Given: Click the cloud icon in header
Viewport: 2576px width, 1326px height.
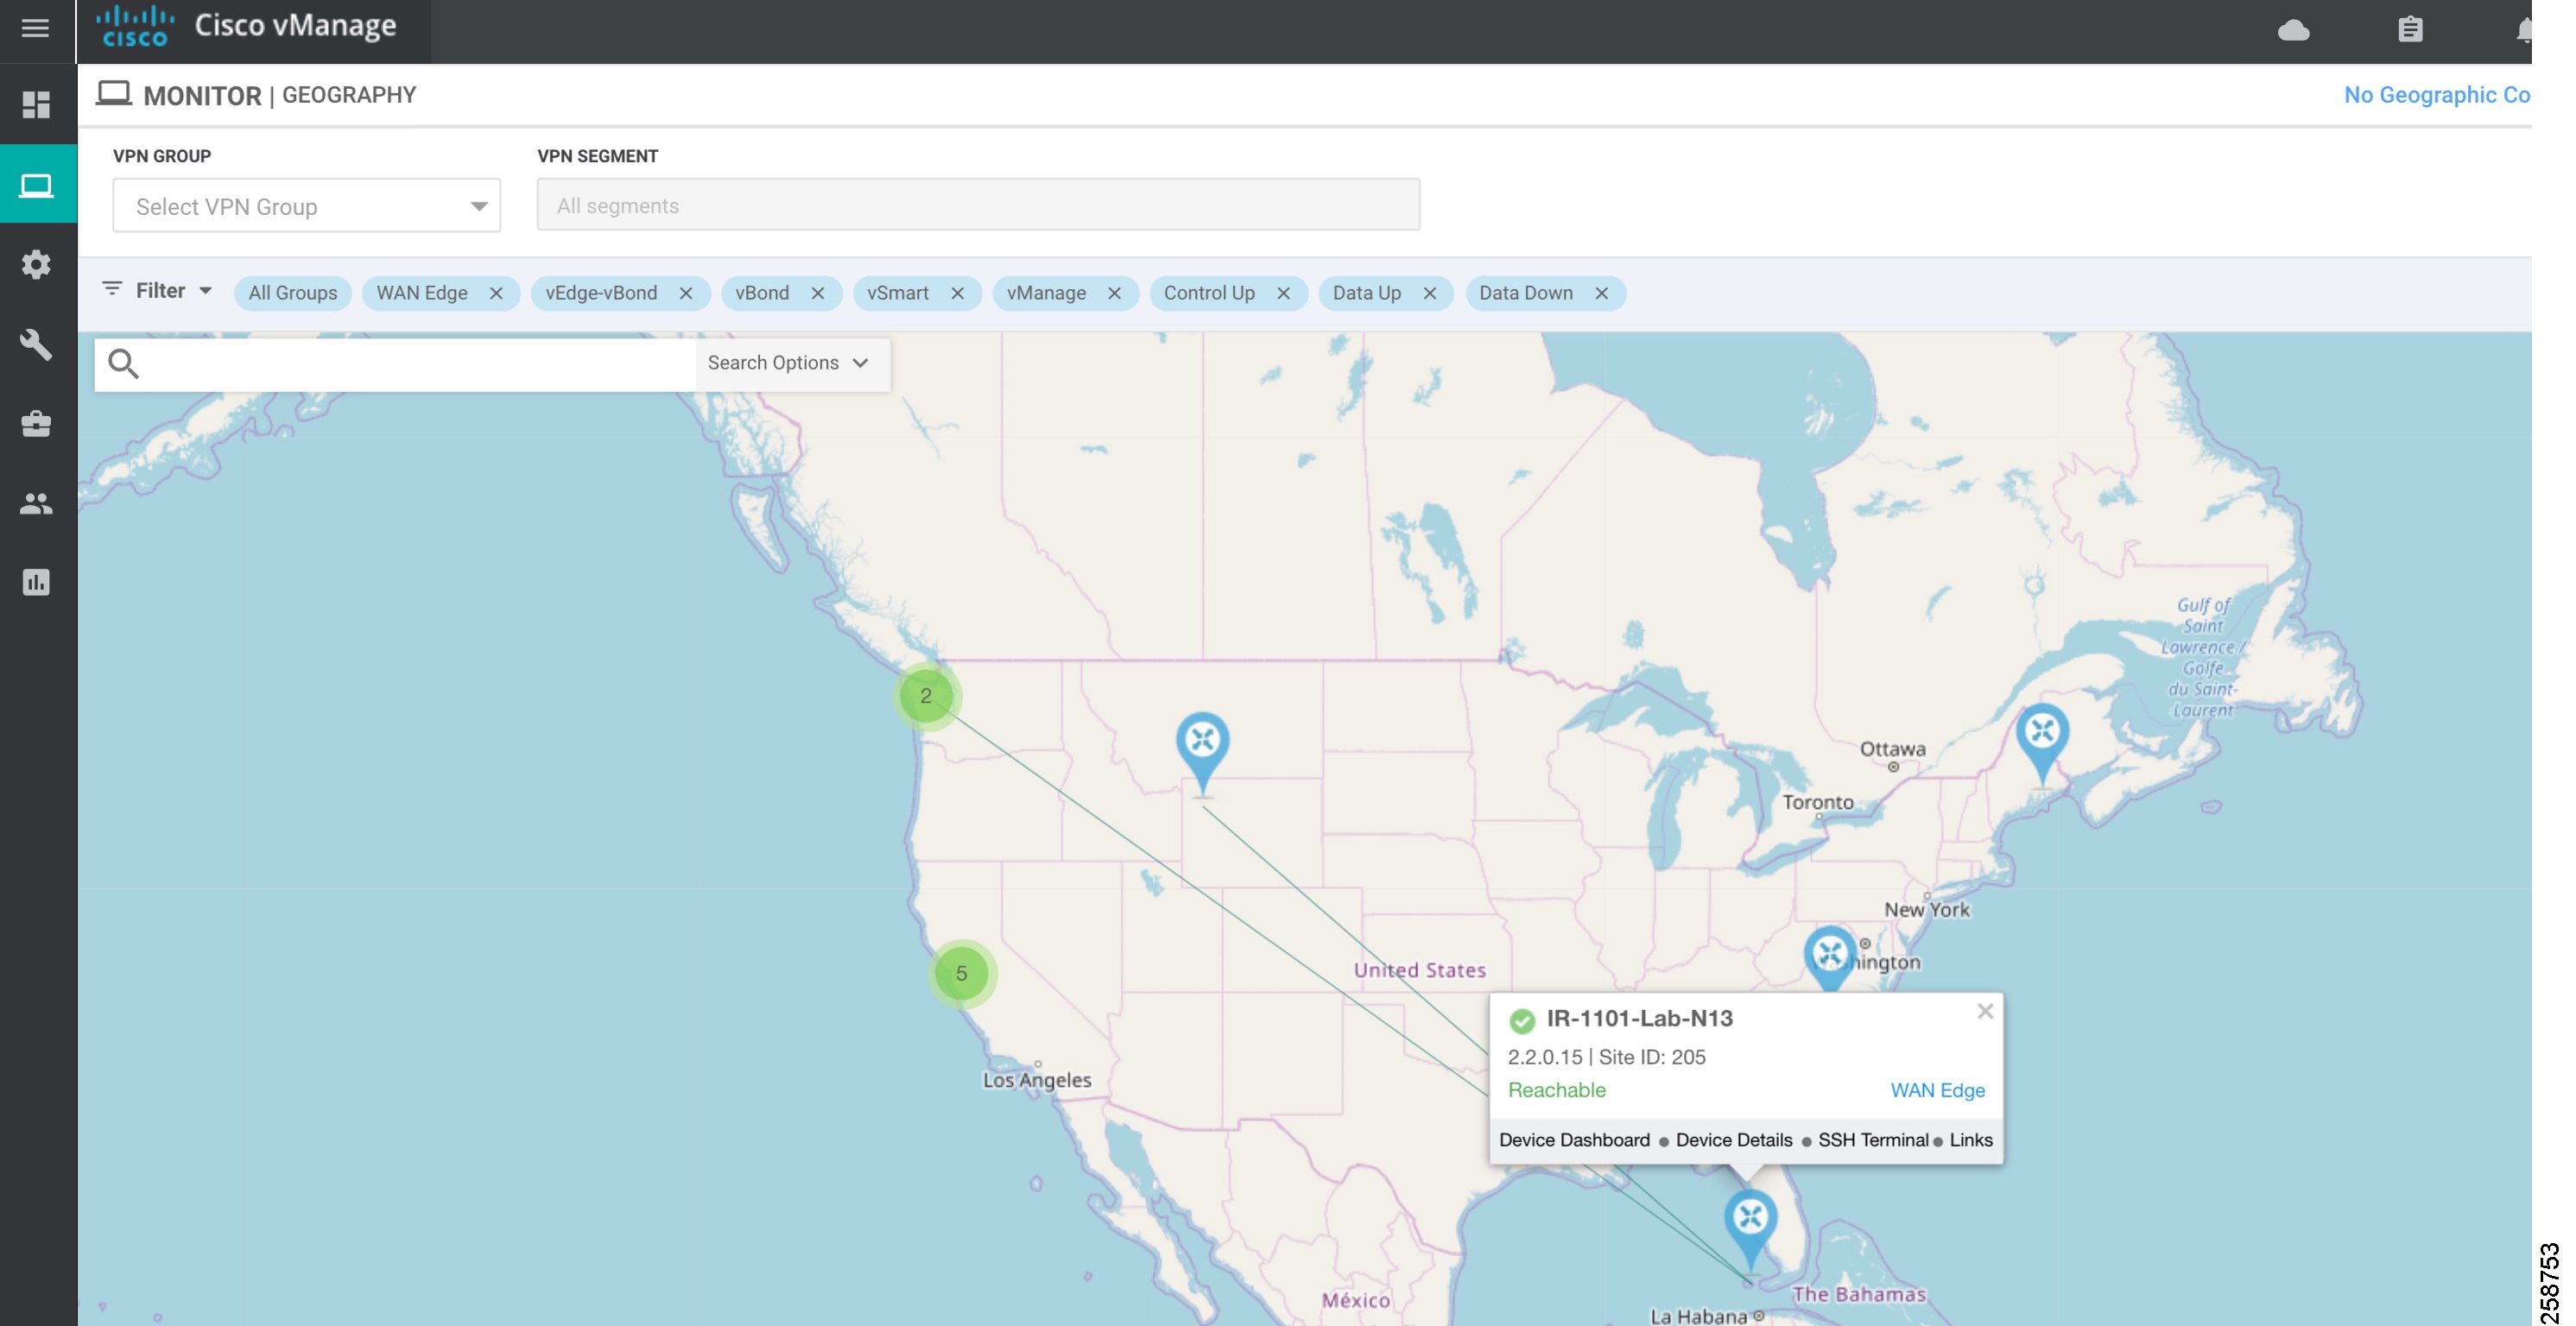Looking at the screenshot, I should [x=2293, y=30].
